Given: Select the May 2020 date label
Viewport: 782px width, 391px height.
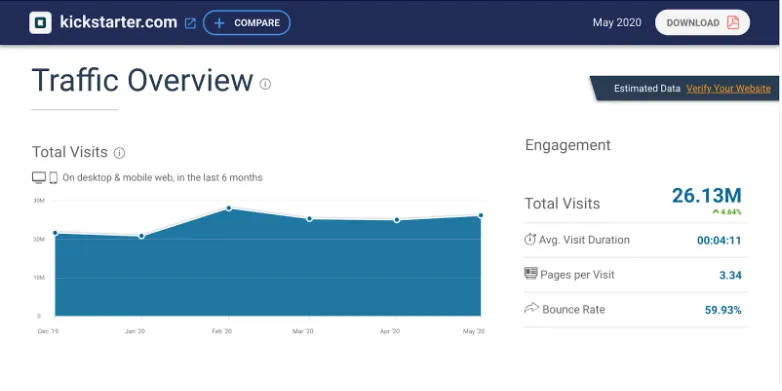Looking at the screenshot, I should (617, 22).
